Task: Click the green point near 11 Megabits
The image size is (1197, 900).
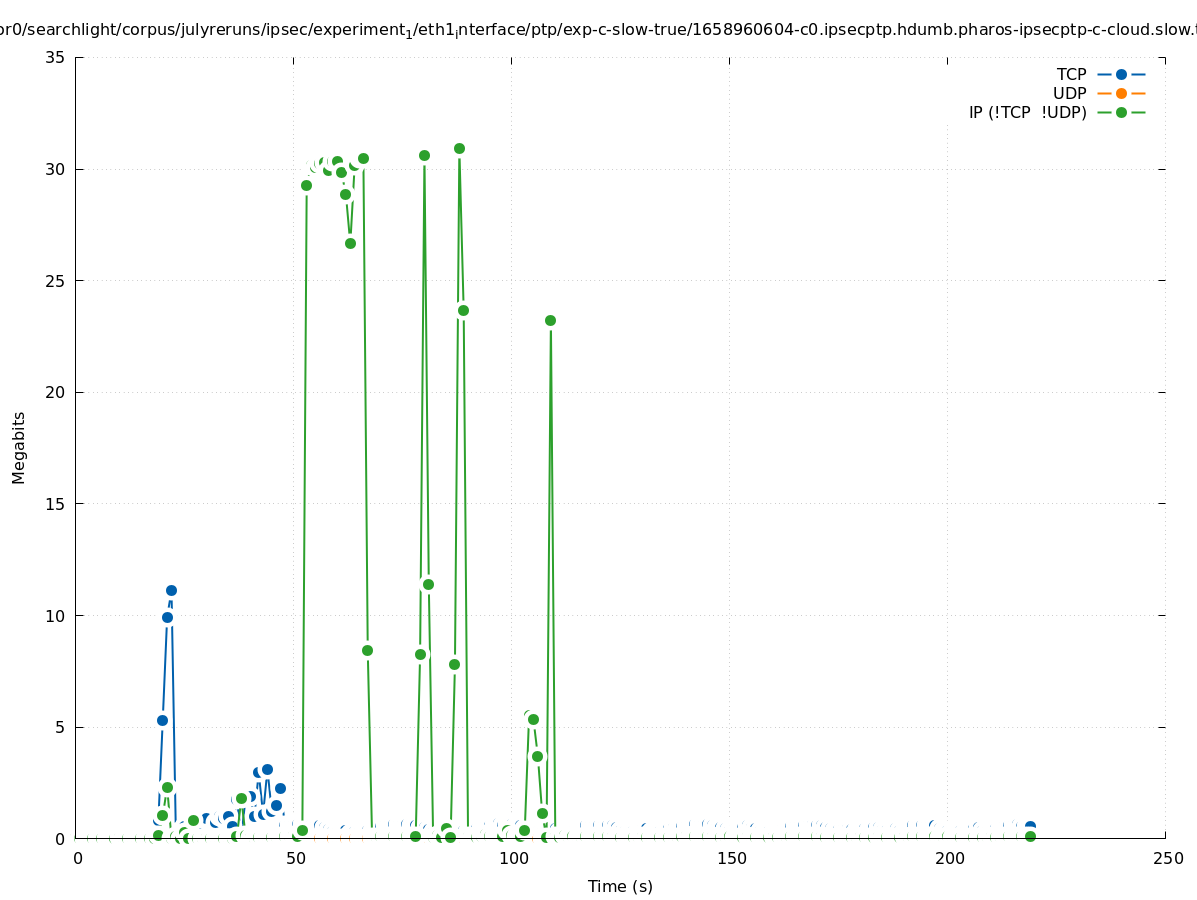Action: 428,584
